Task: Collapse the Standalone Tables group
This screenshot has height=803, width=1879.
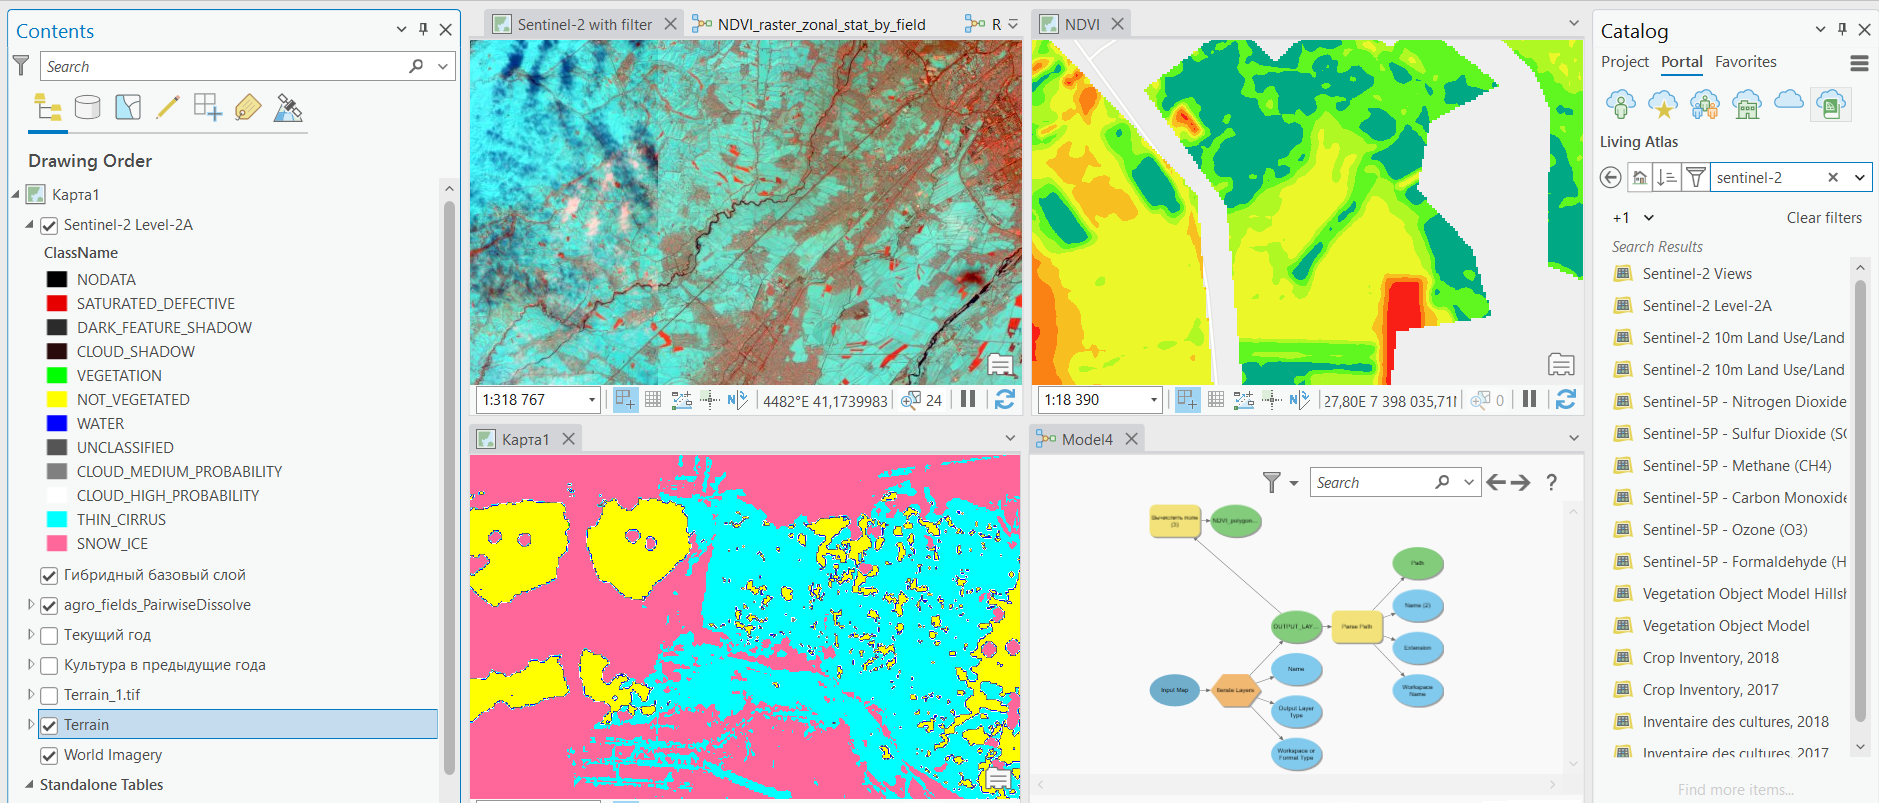Action: (29, 785)
